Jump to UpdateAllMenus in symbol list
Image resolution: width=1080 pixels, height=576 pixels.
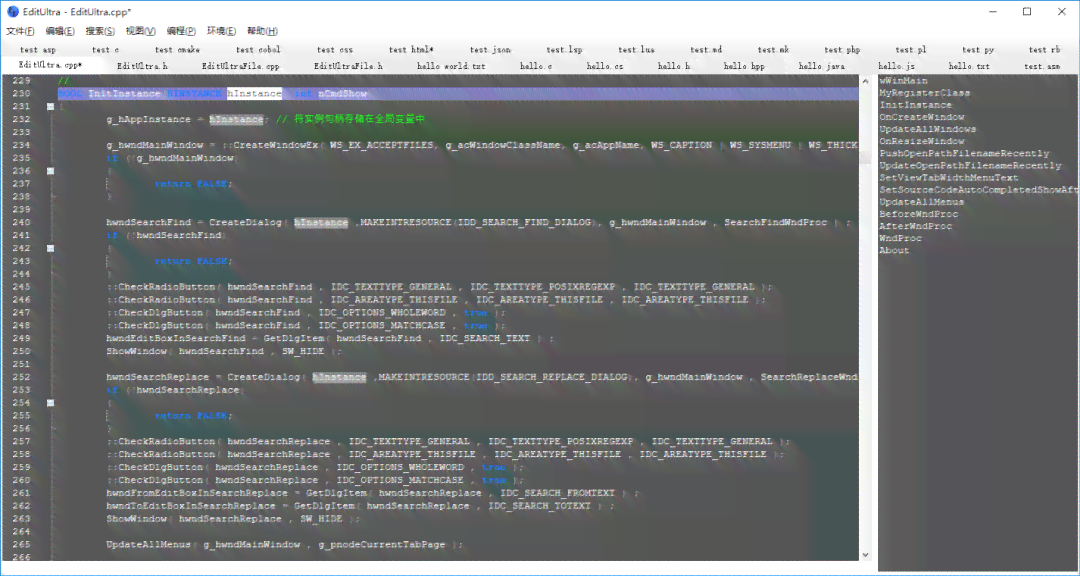(x=922, y=202)
